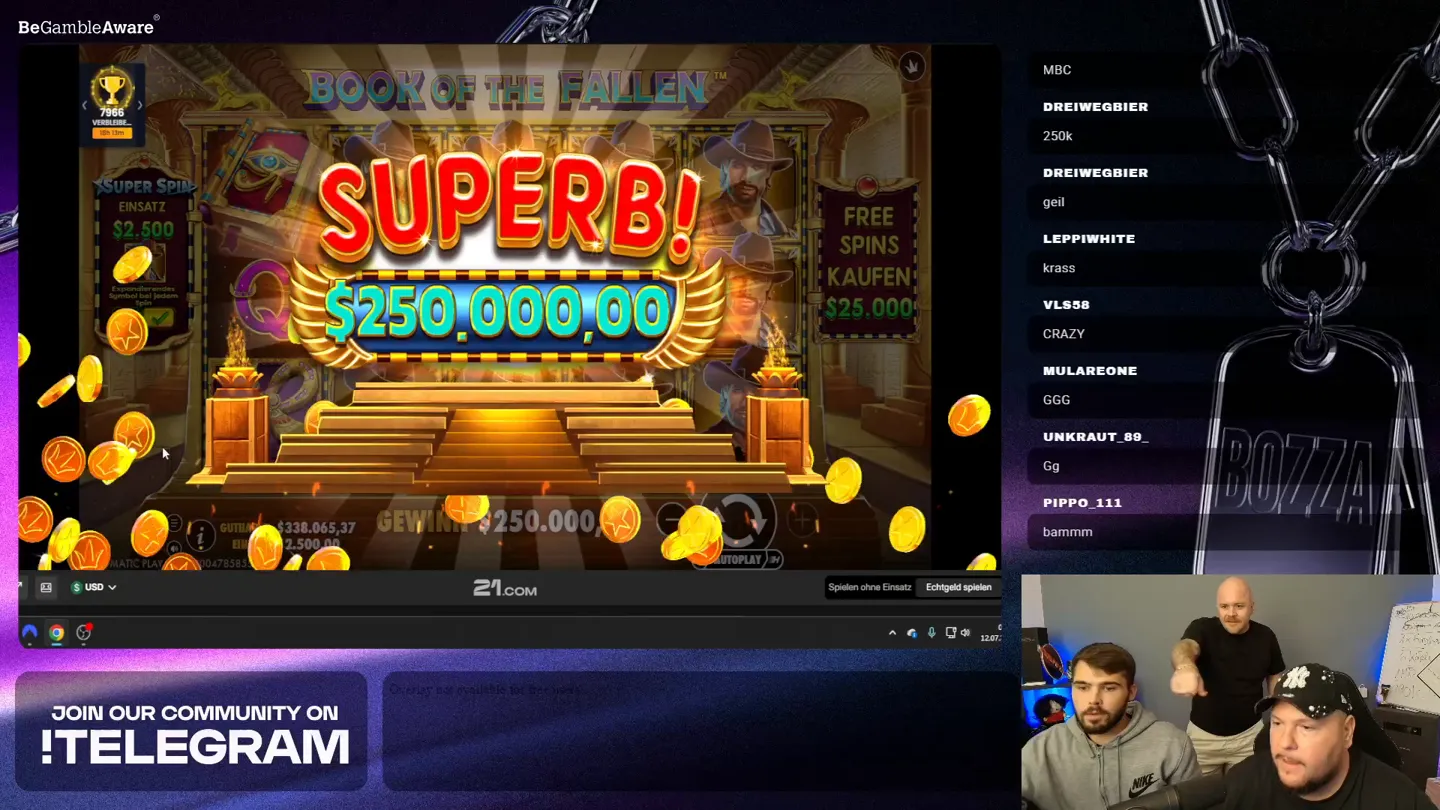1440x810 pixels.
Task: Go to previous tournament with left arrow
Action: click(x=85, y=105)
